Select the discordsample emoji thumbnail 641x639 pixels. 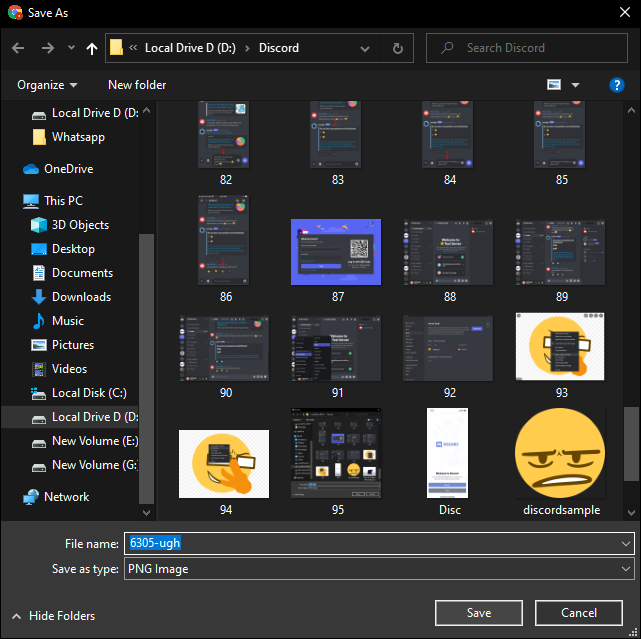tap(560, 453)
